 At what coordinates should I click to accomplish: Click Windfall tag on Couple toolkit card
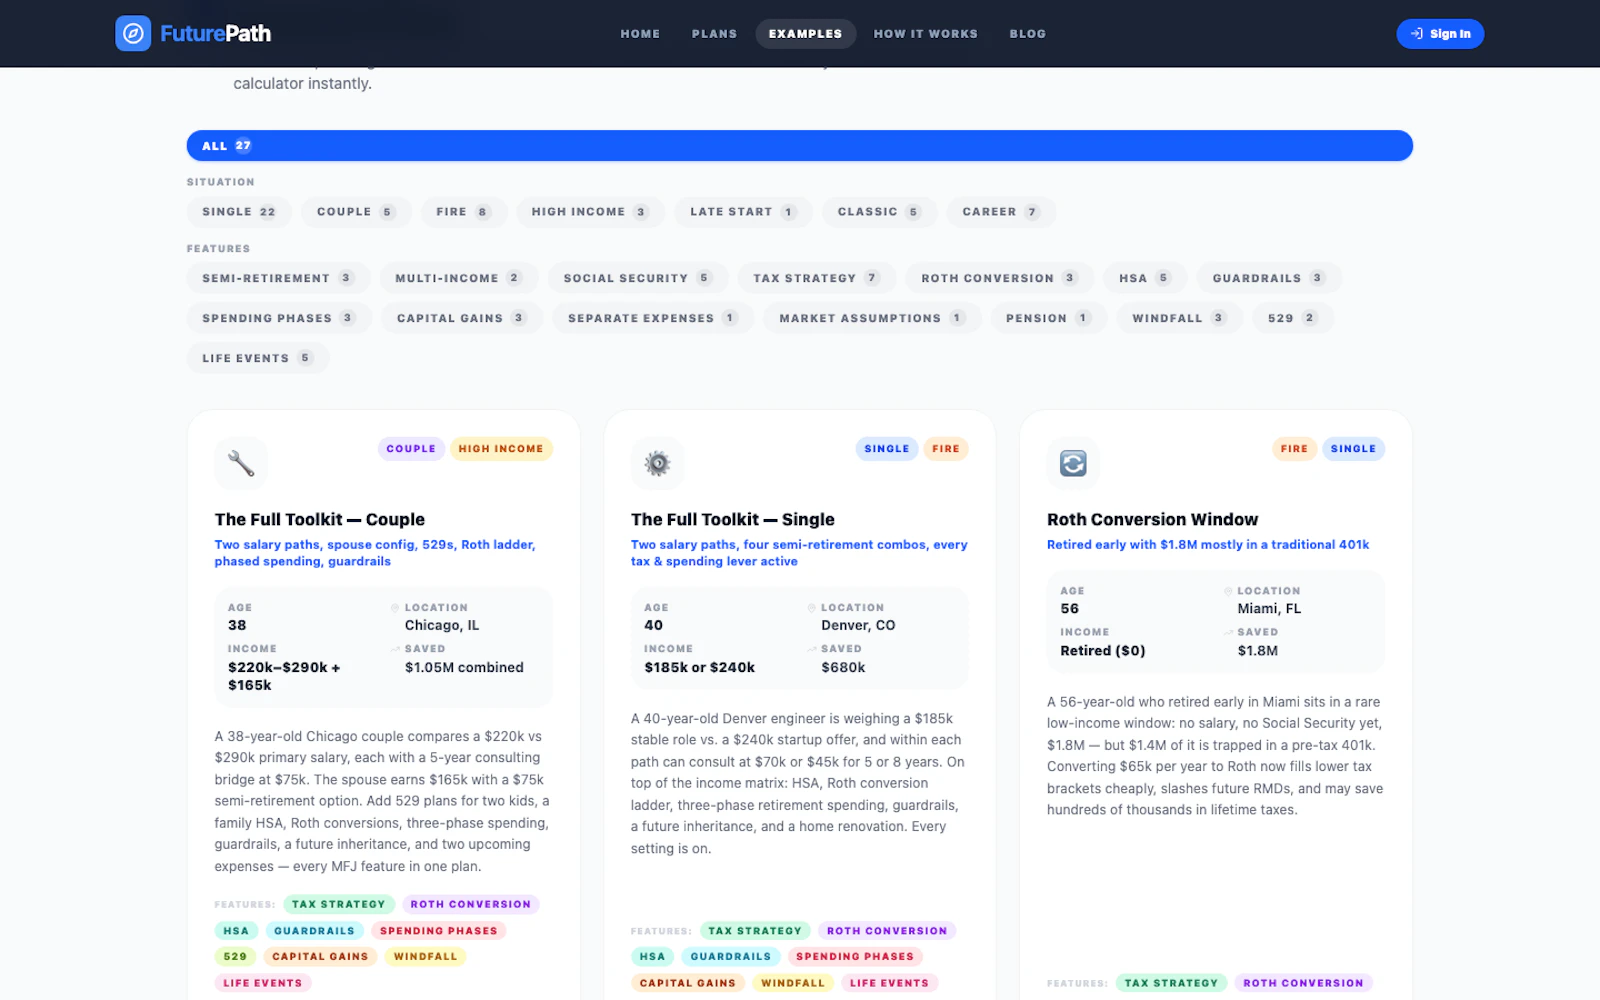pyautogui.click(x=425, y=957)
